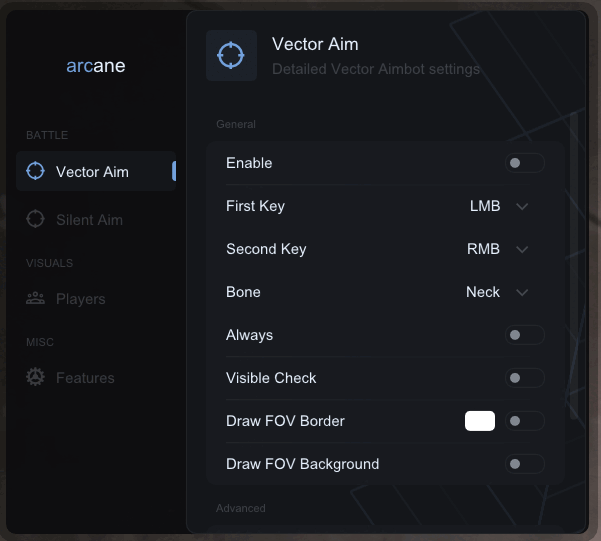Open the FOV Border white color swatch

tap(480, 421)
